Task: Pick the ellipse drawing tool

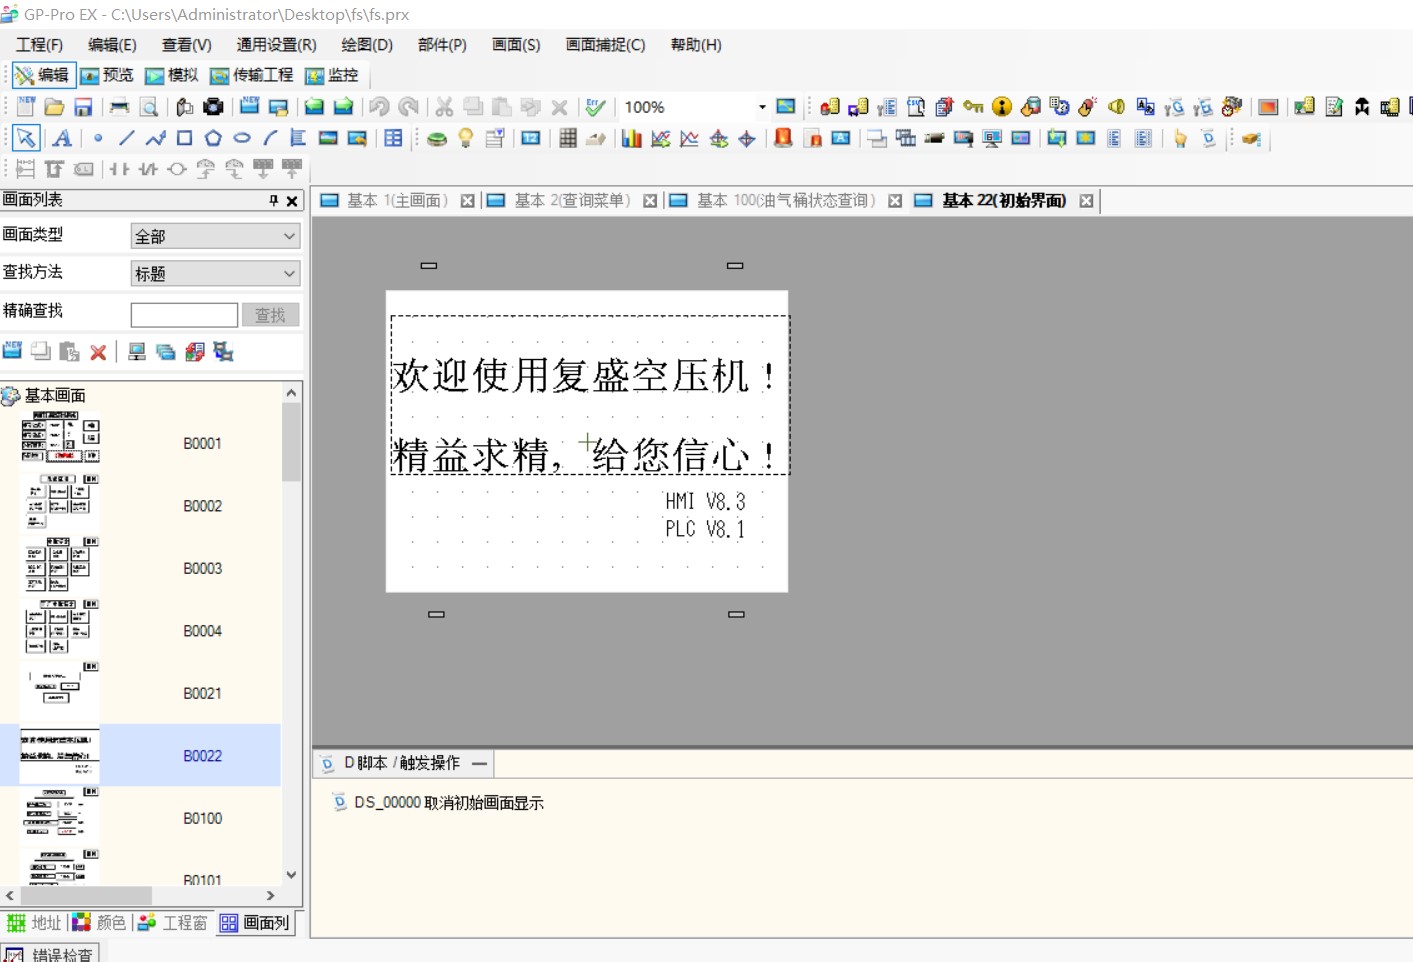Action: point(242,139)
